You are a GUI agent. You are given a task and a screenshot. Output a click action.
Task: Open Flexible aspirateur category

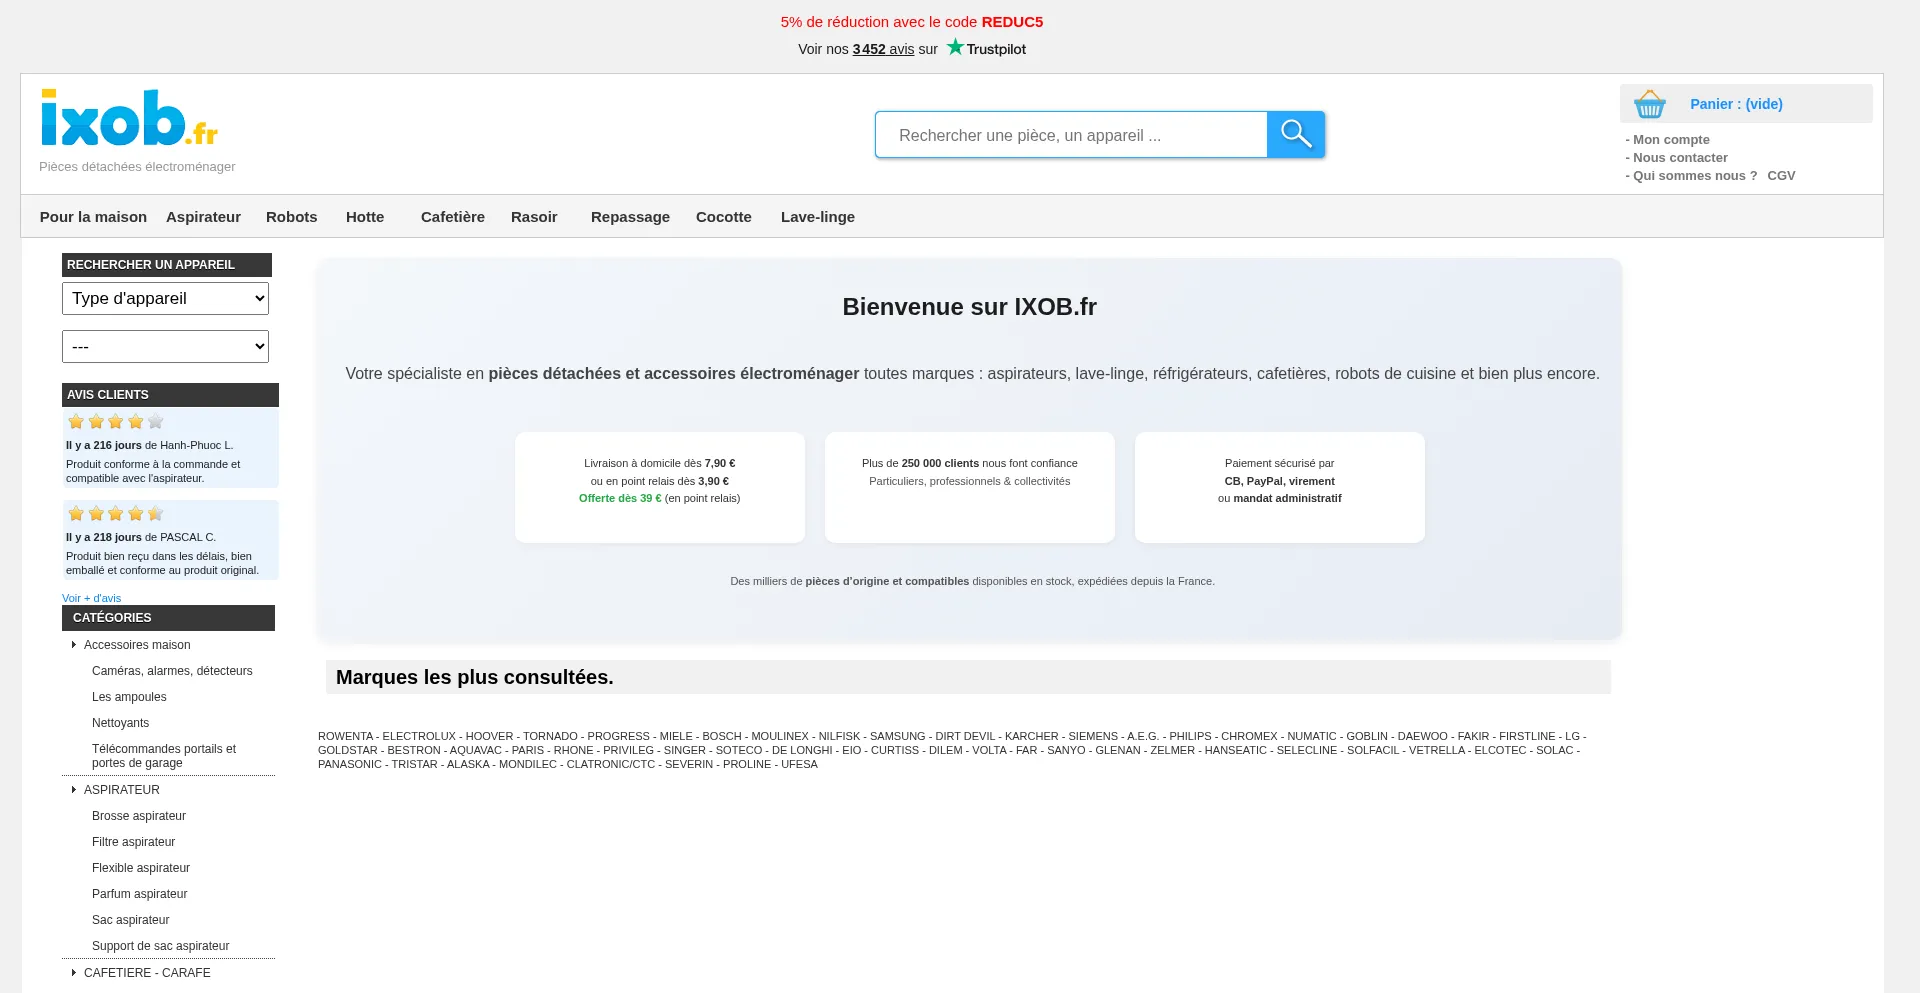pyautogui.click(x=141, y=868)
